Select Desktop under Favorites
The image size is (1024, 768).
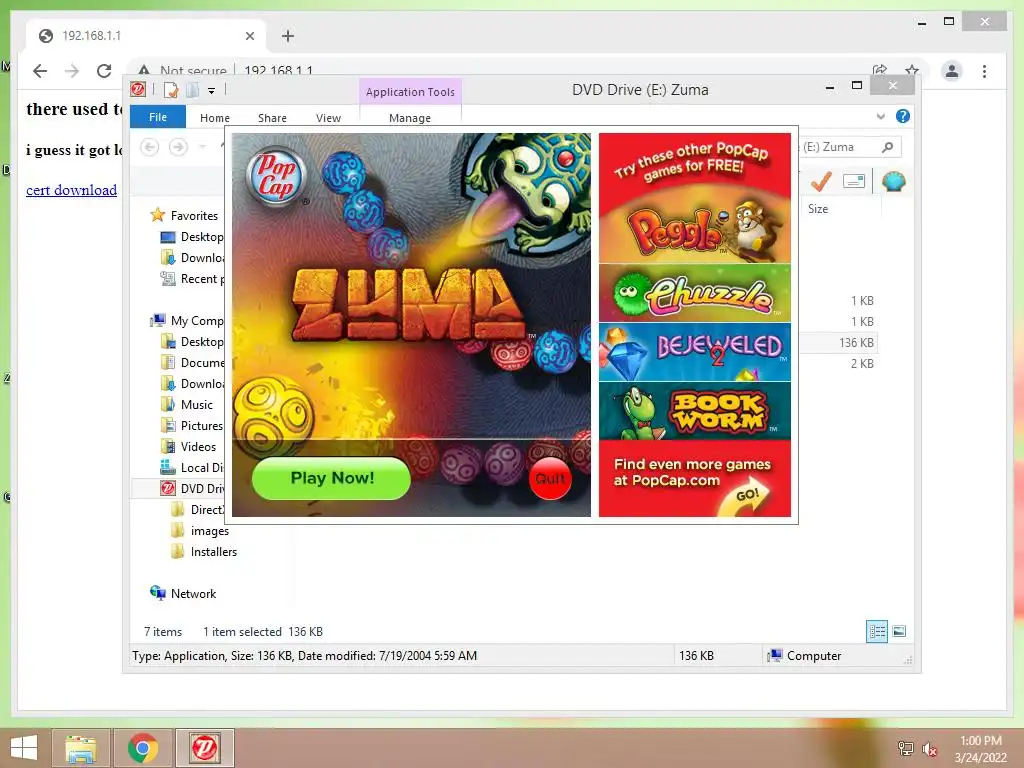[192, 236]
